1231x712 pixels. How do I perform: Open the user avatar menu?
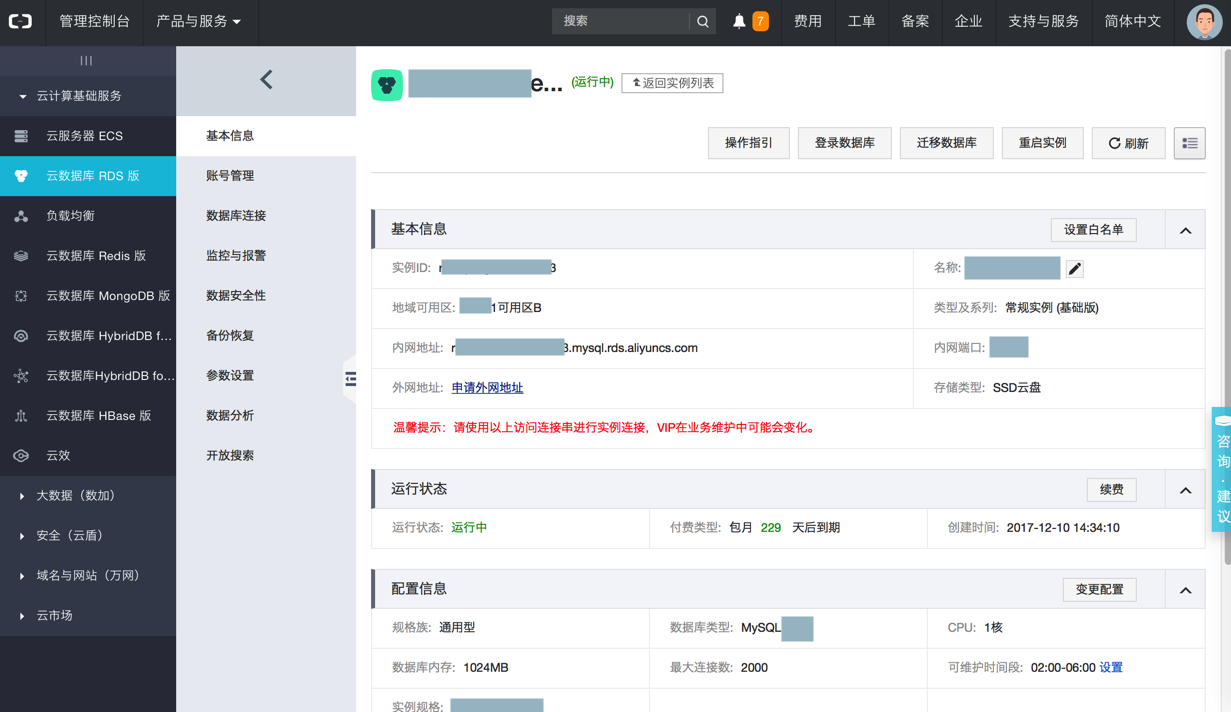coord(1204,21)
